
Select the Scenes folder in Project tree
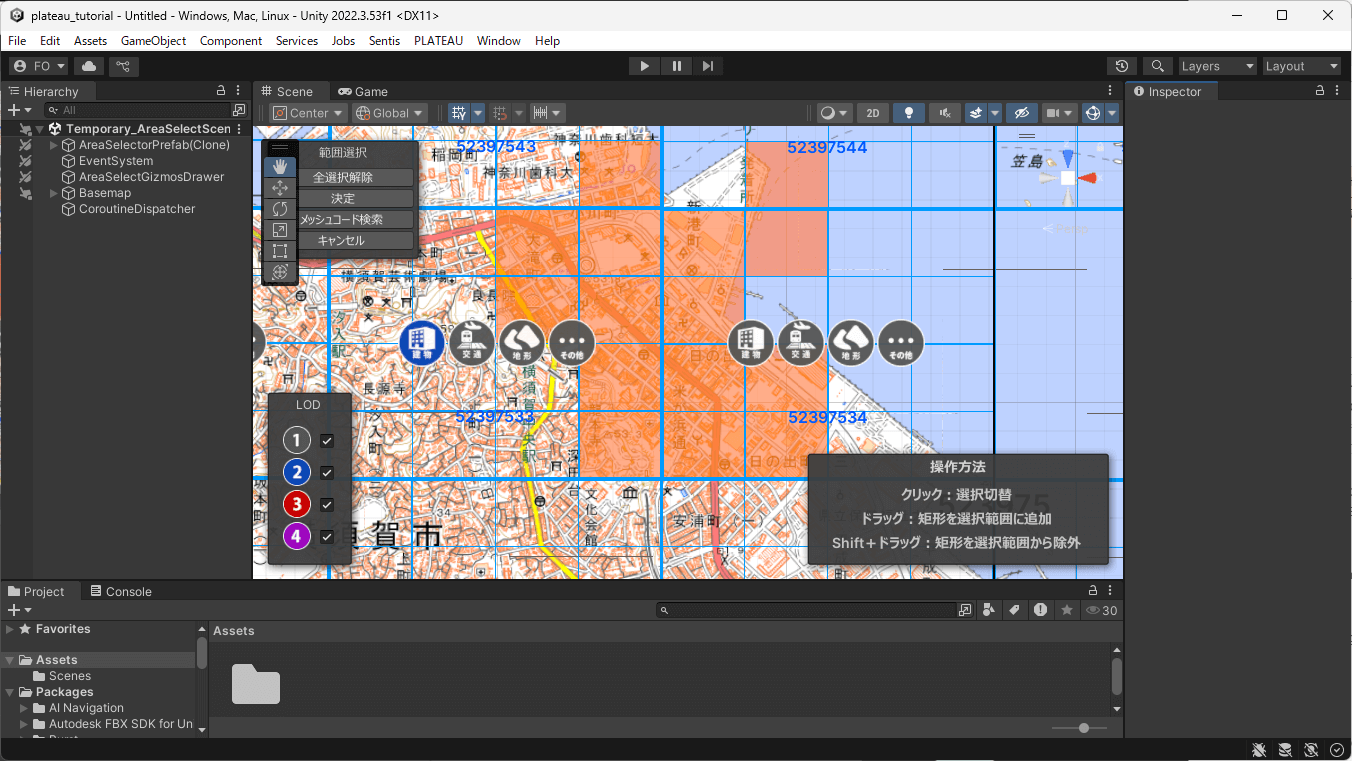pos(70,676)
